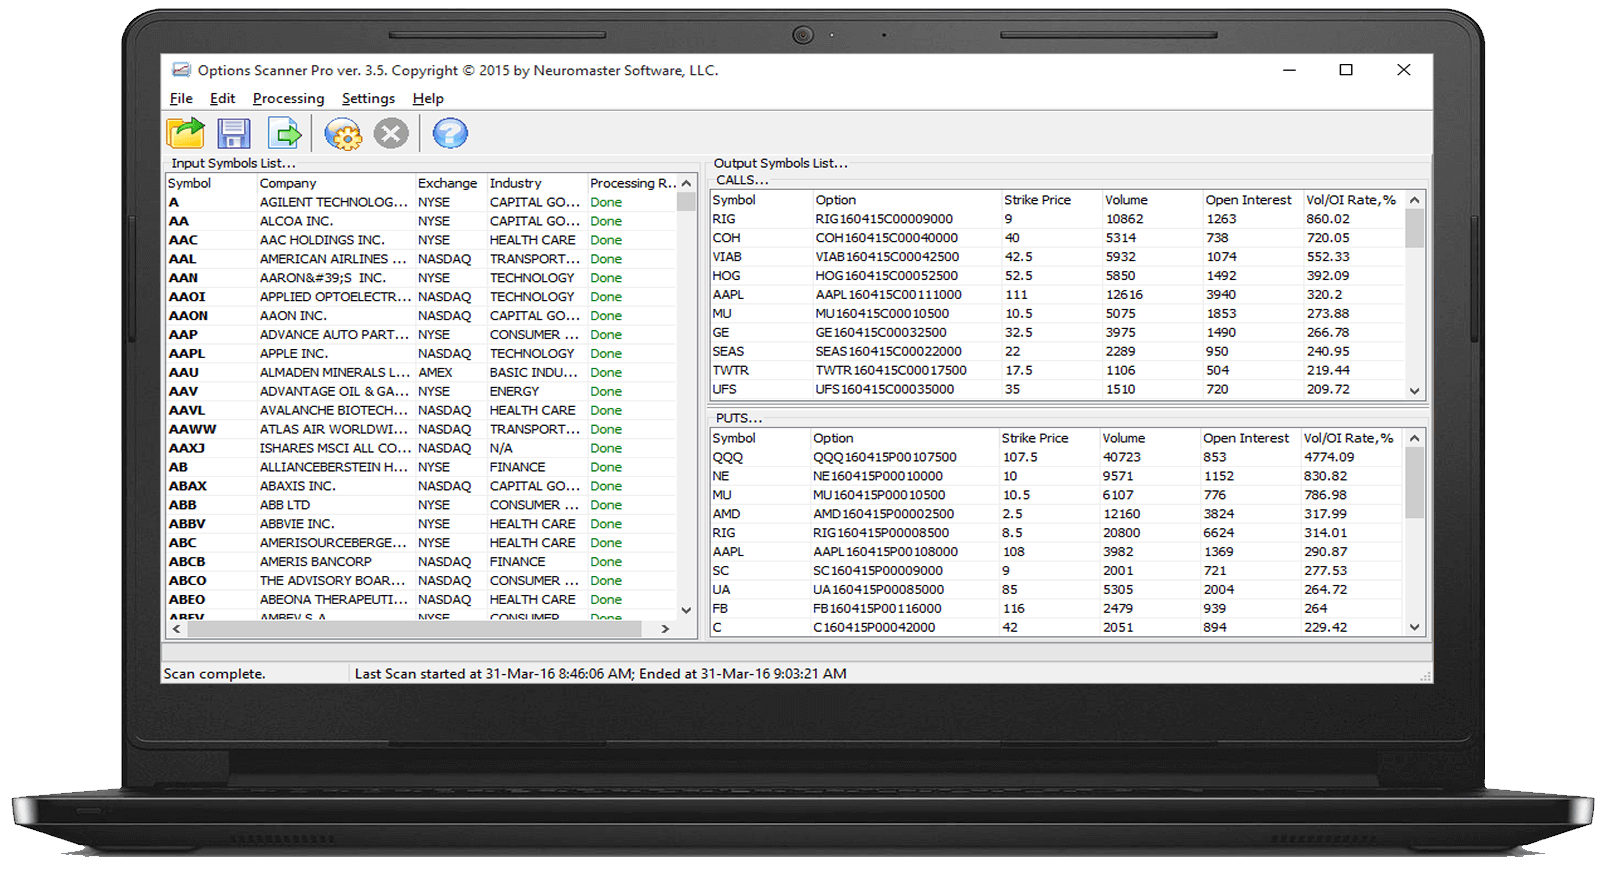Open the File menu

tap(181, 98)
